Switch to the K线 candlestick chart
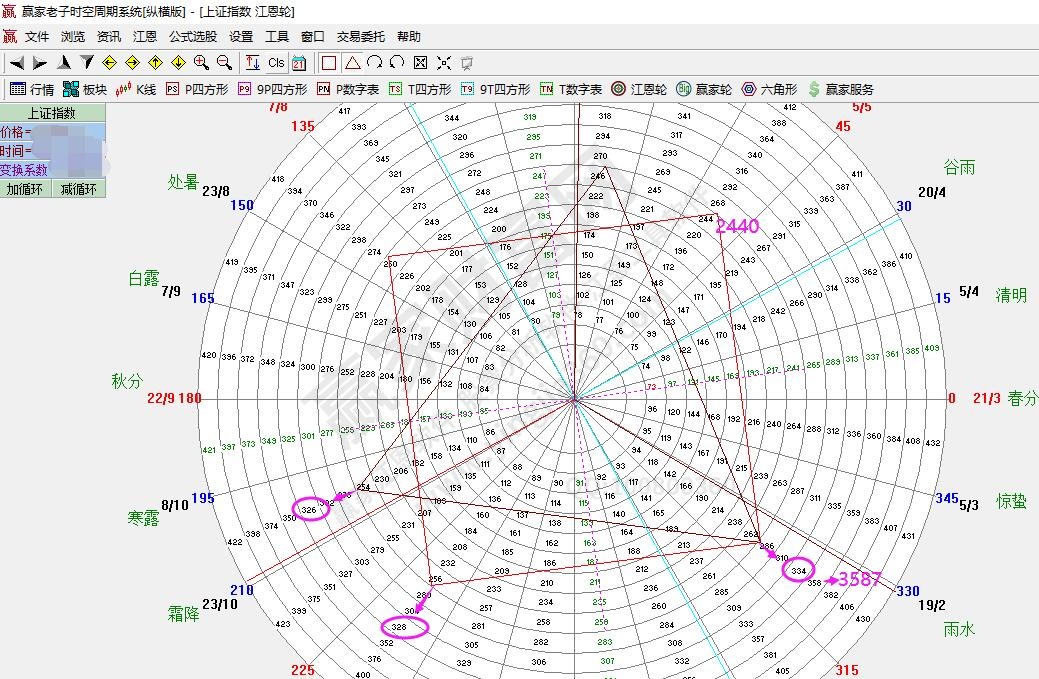The width and height of the screenshot is (1039, 679). click(136, 89)
